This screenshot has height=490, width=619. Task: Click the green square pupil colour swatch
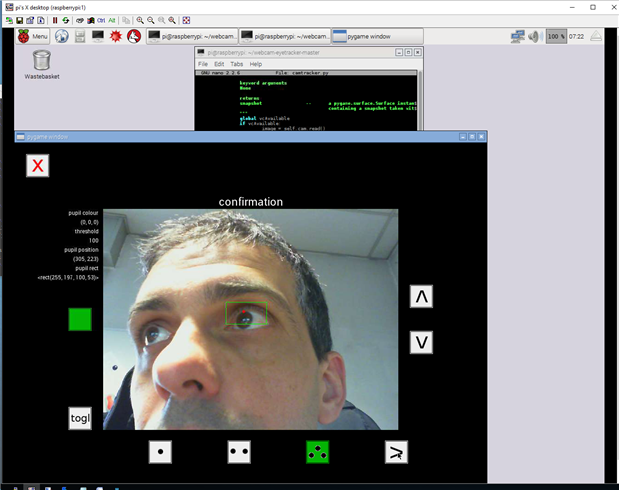80,319
